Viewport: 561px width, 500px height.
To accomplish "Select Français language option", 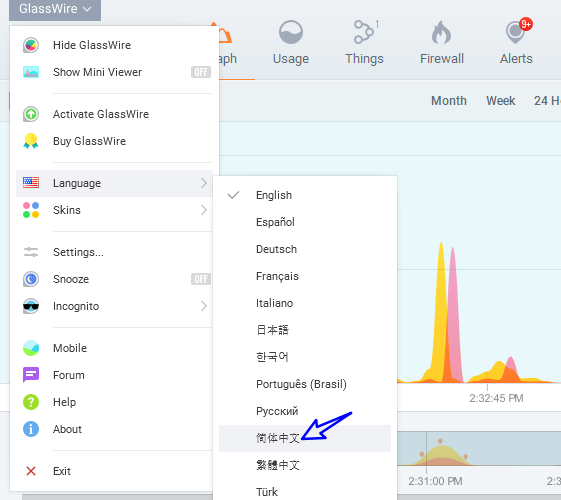I will [305, 276].
